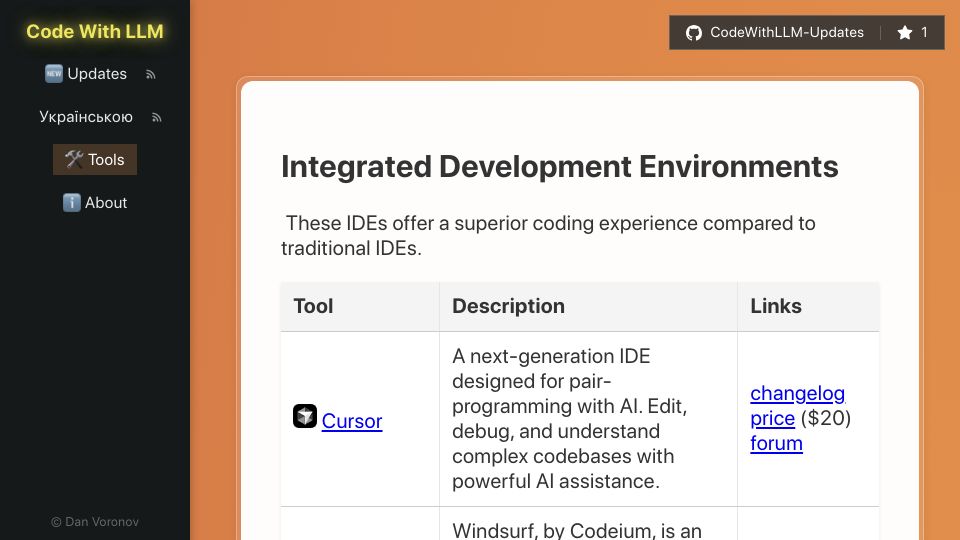Open the RSS feed icon next to Українською
960x540 pixels.
pyautogui.click(x=157, y=118)
